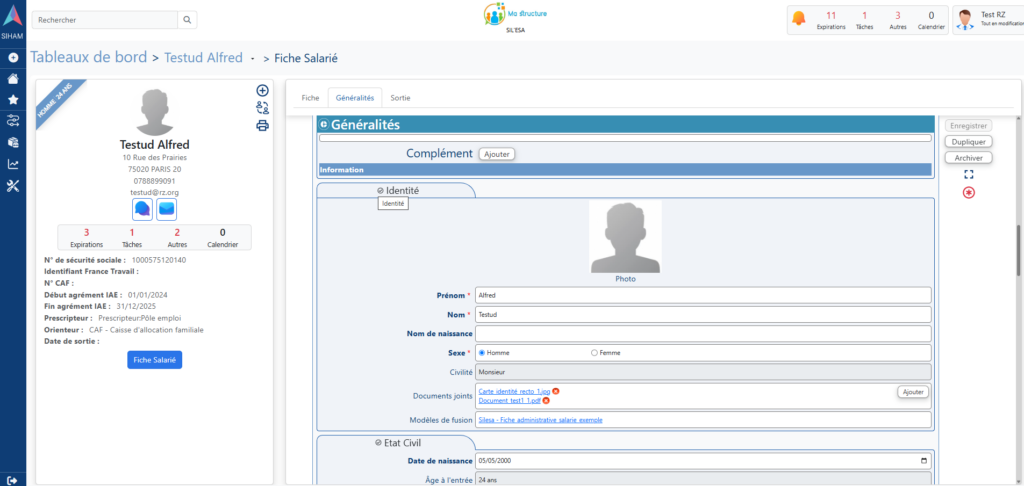The height and width of the screenshot is (486, 1024).
Task: Open the dropdown arrow beside Testud Alfred breadcrumb
Action: [253, 58]
